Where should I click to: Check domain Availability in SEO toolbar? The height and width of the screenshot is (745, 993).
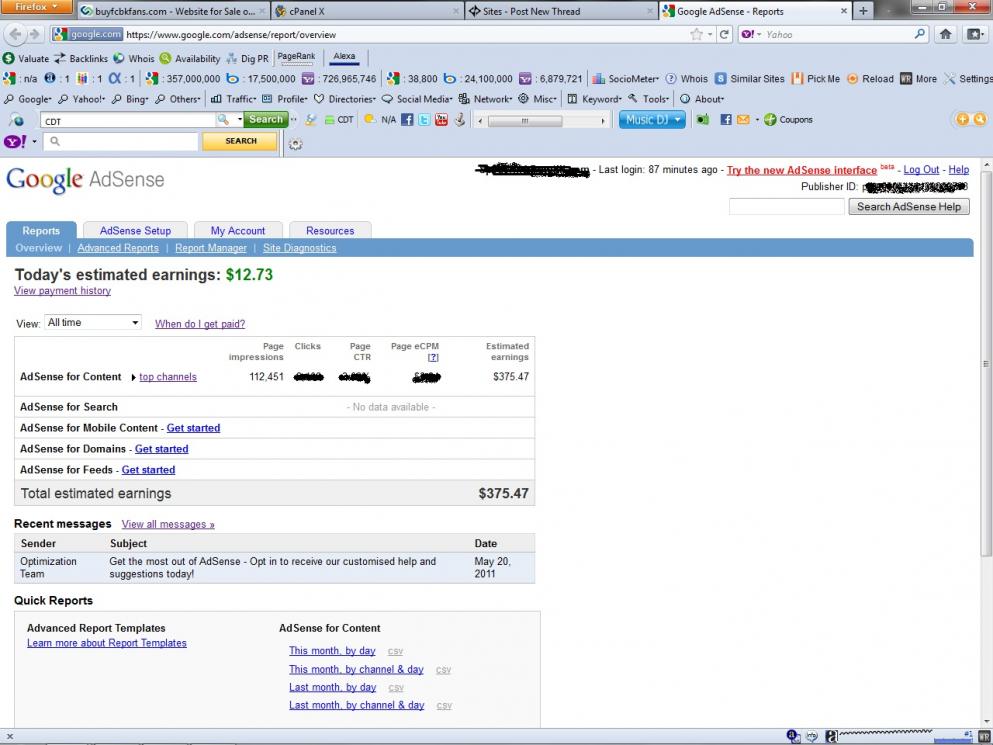190,58
